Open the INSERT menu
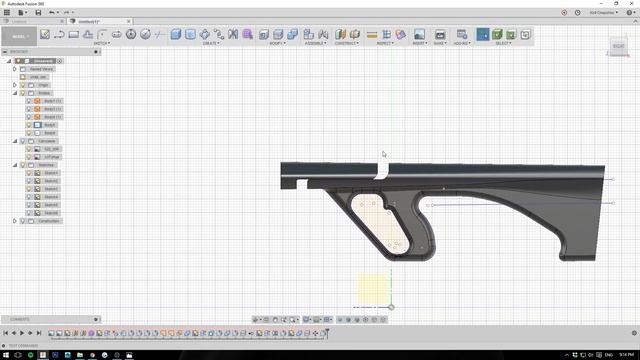Viewport: 640px width, 360px height. click(x=419, y=43)
